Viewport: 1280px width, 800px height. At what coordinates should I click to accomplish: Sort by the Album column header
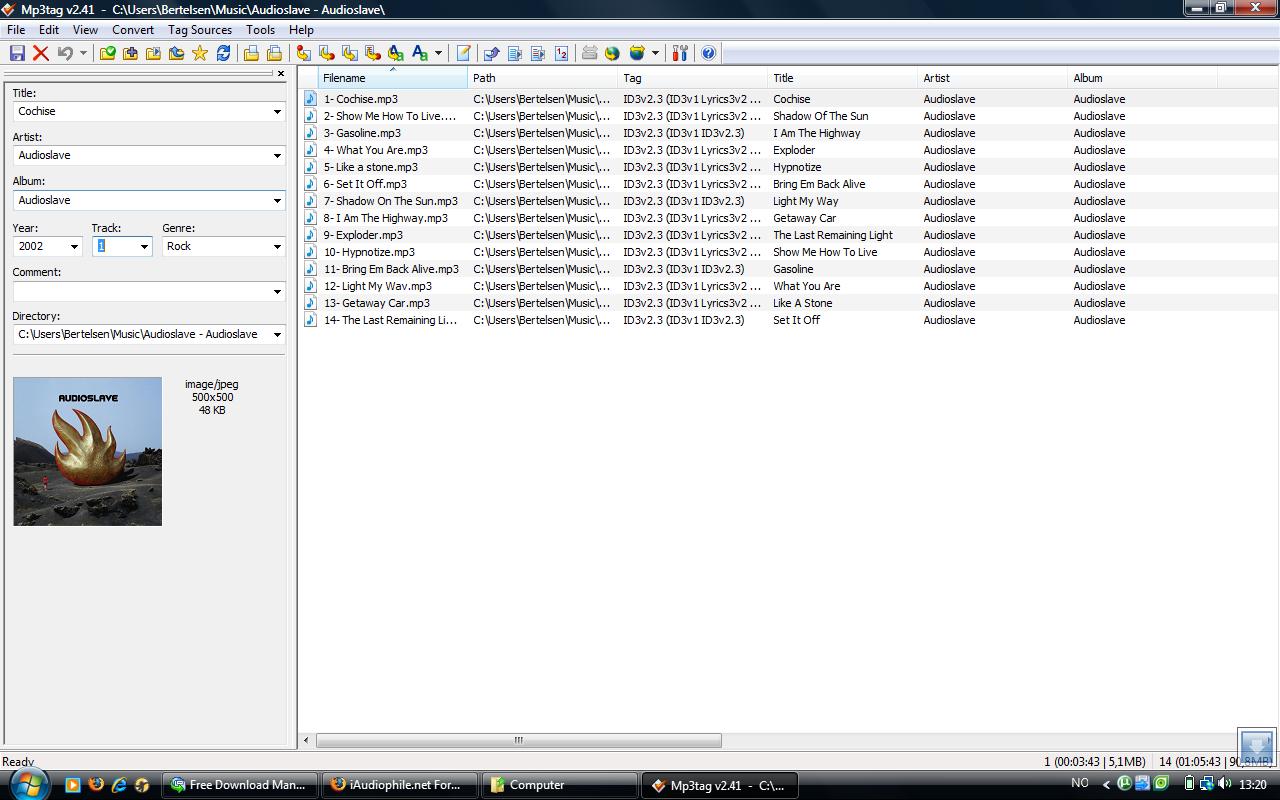click(1143, 78)
